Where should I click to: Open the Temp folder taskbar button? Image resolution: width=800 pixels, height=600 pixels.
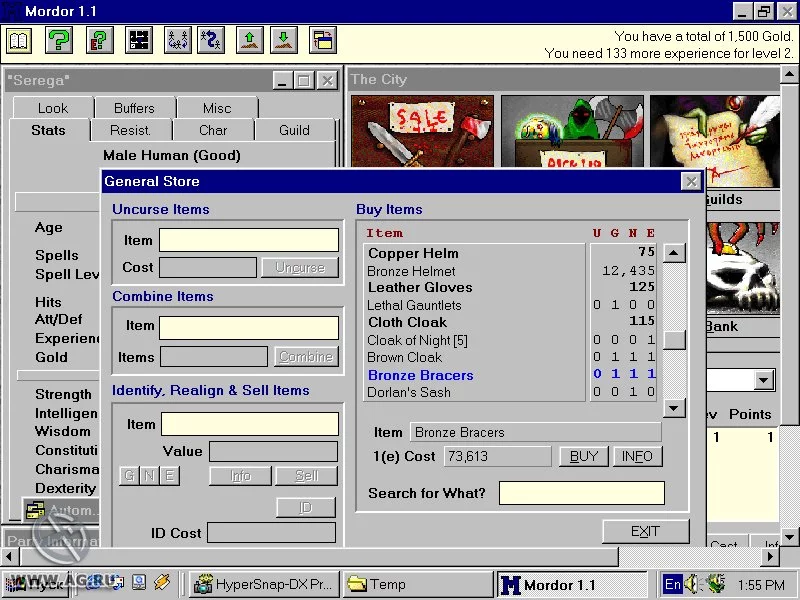point(417,584)
